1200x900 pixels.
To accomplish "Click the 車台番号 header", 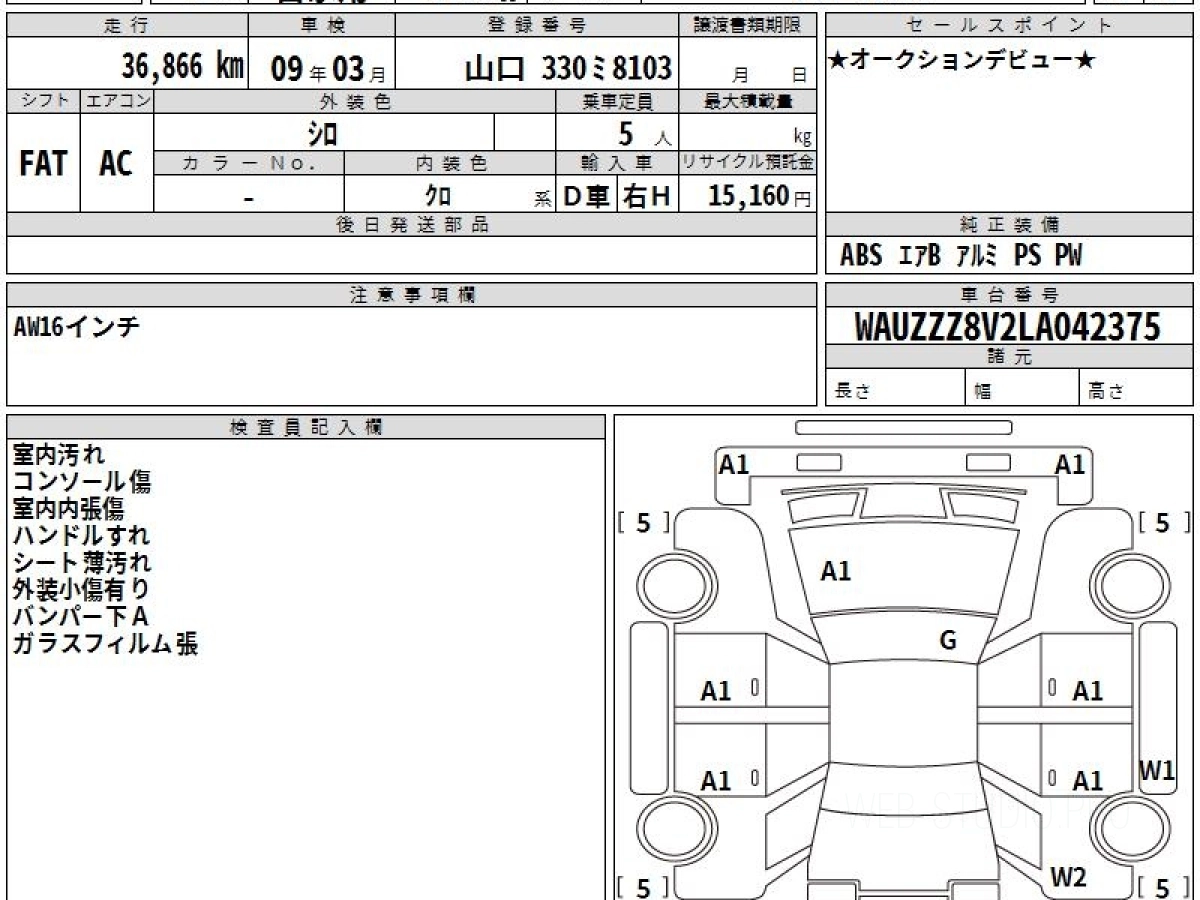I will point(1009,295).
